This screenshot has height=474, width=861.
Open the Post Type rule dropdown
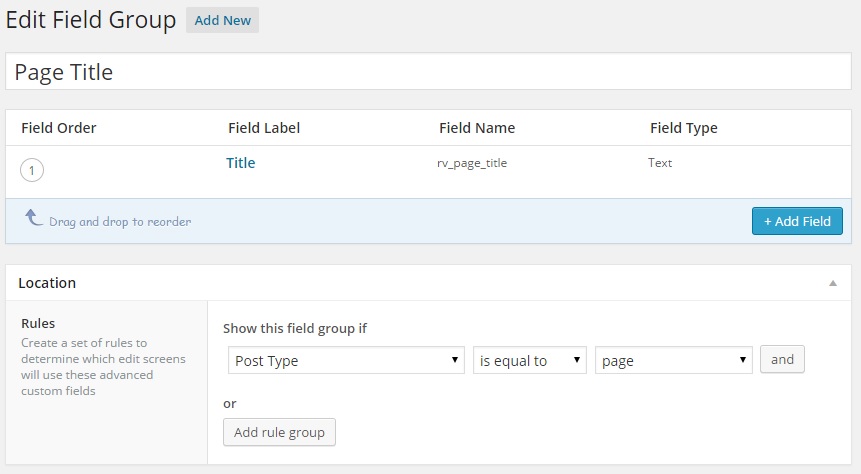click(x=346, y=360)
